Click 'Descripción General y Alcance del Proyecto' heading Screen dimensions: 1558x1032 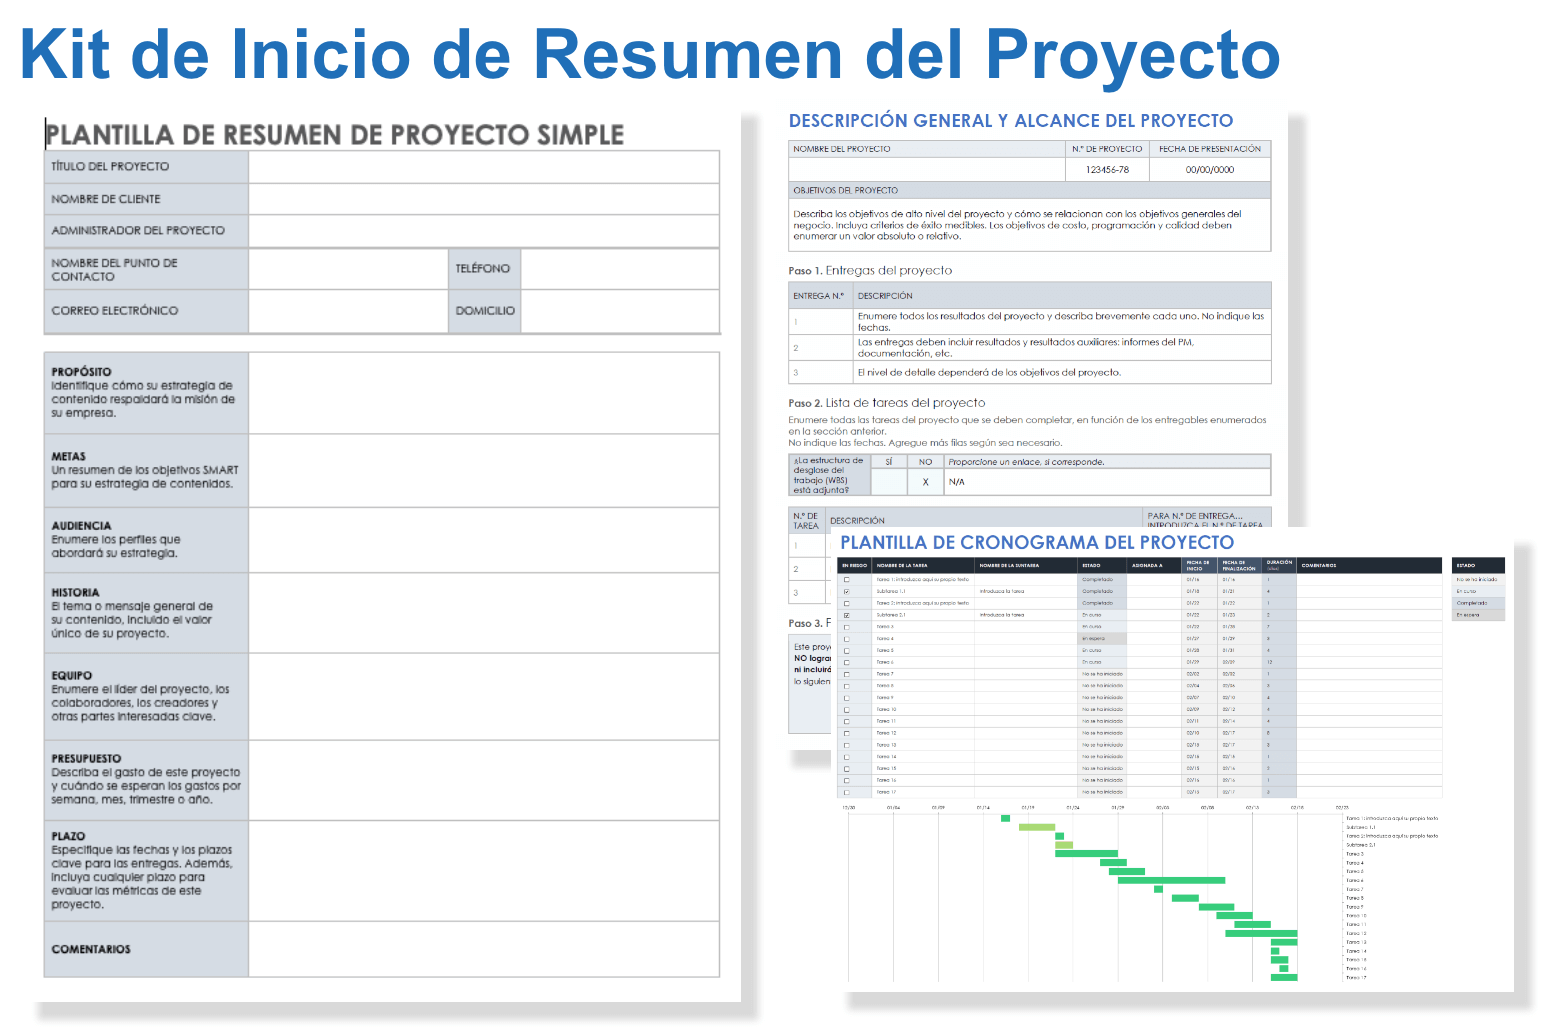click(1011, 121)
